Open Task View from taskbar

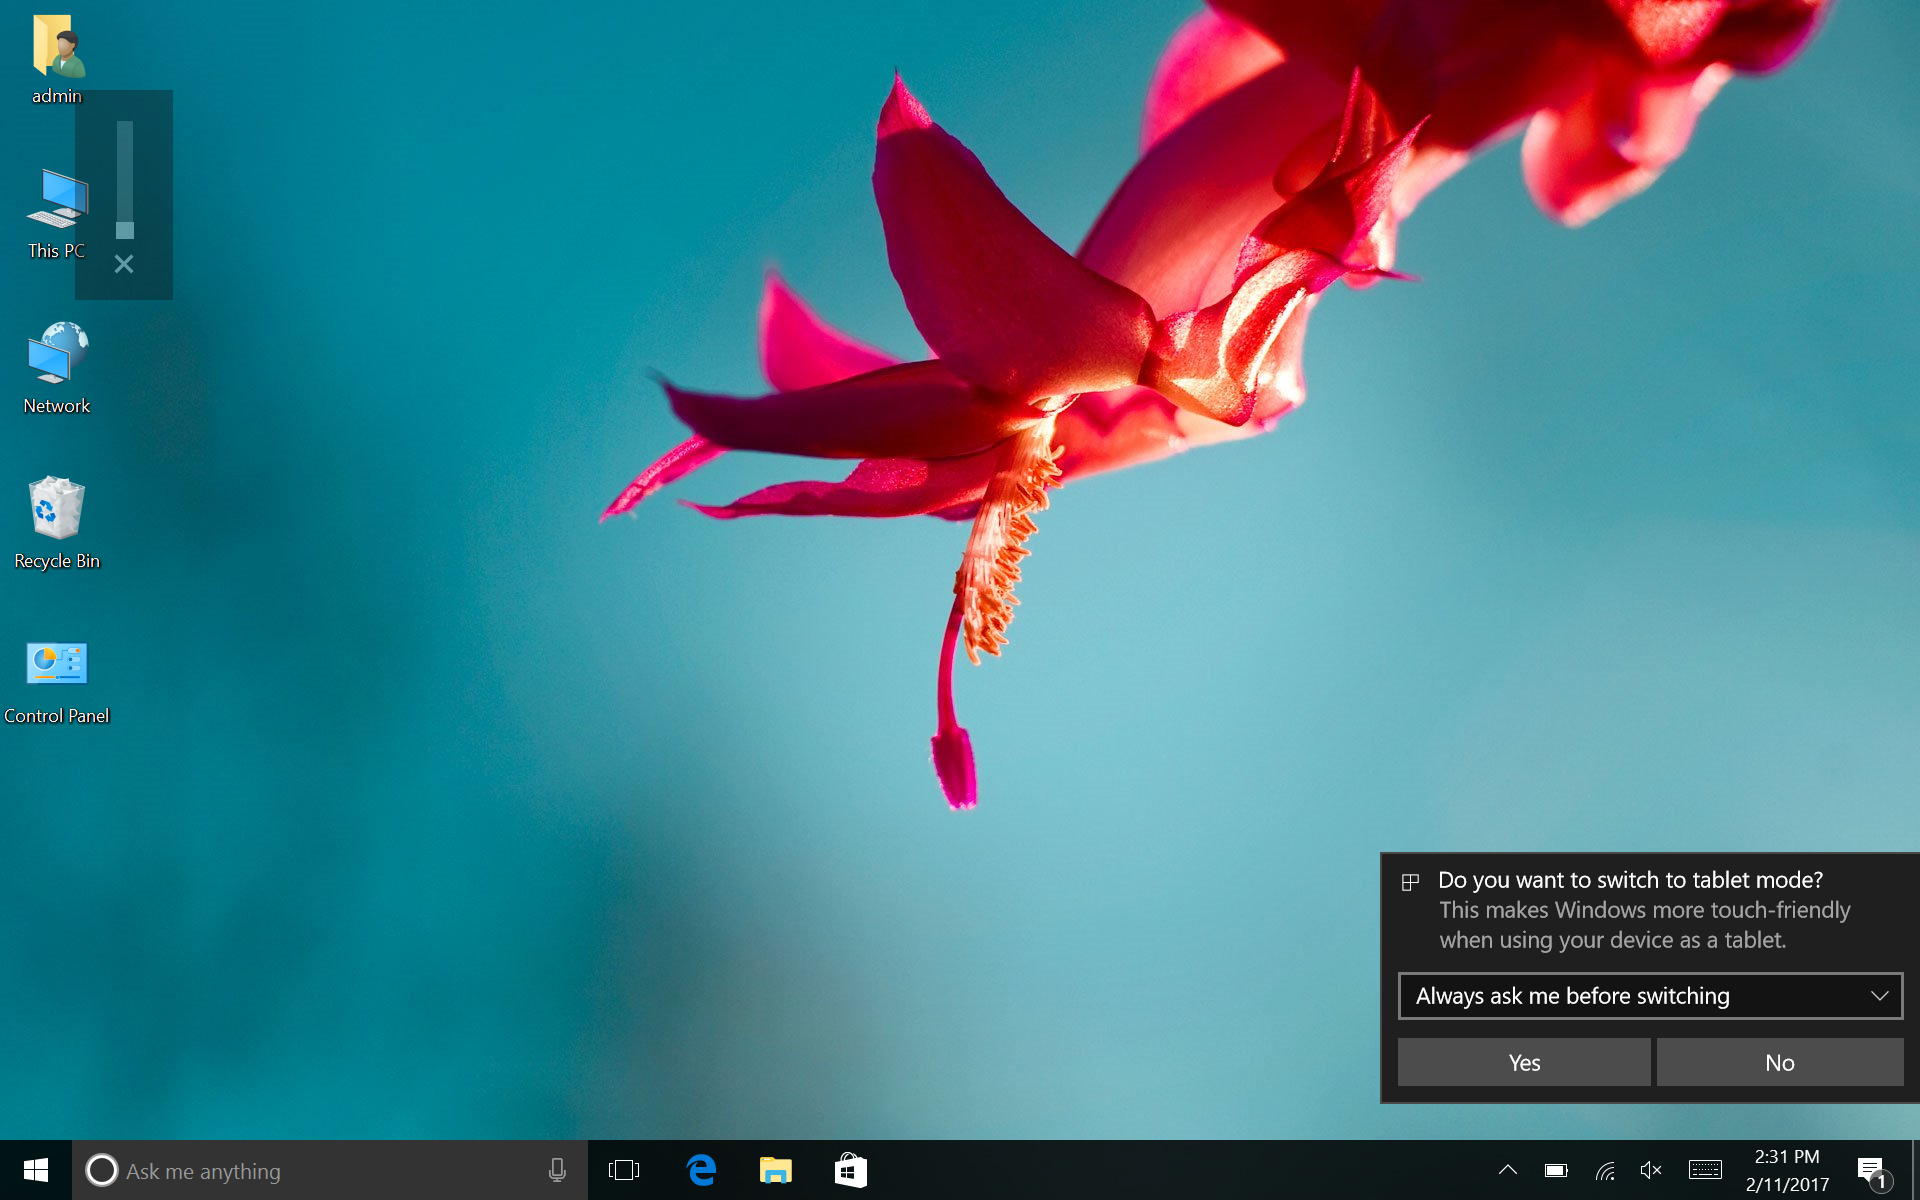point(624,1170)
